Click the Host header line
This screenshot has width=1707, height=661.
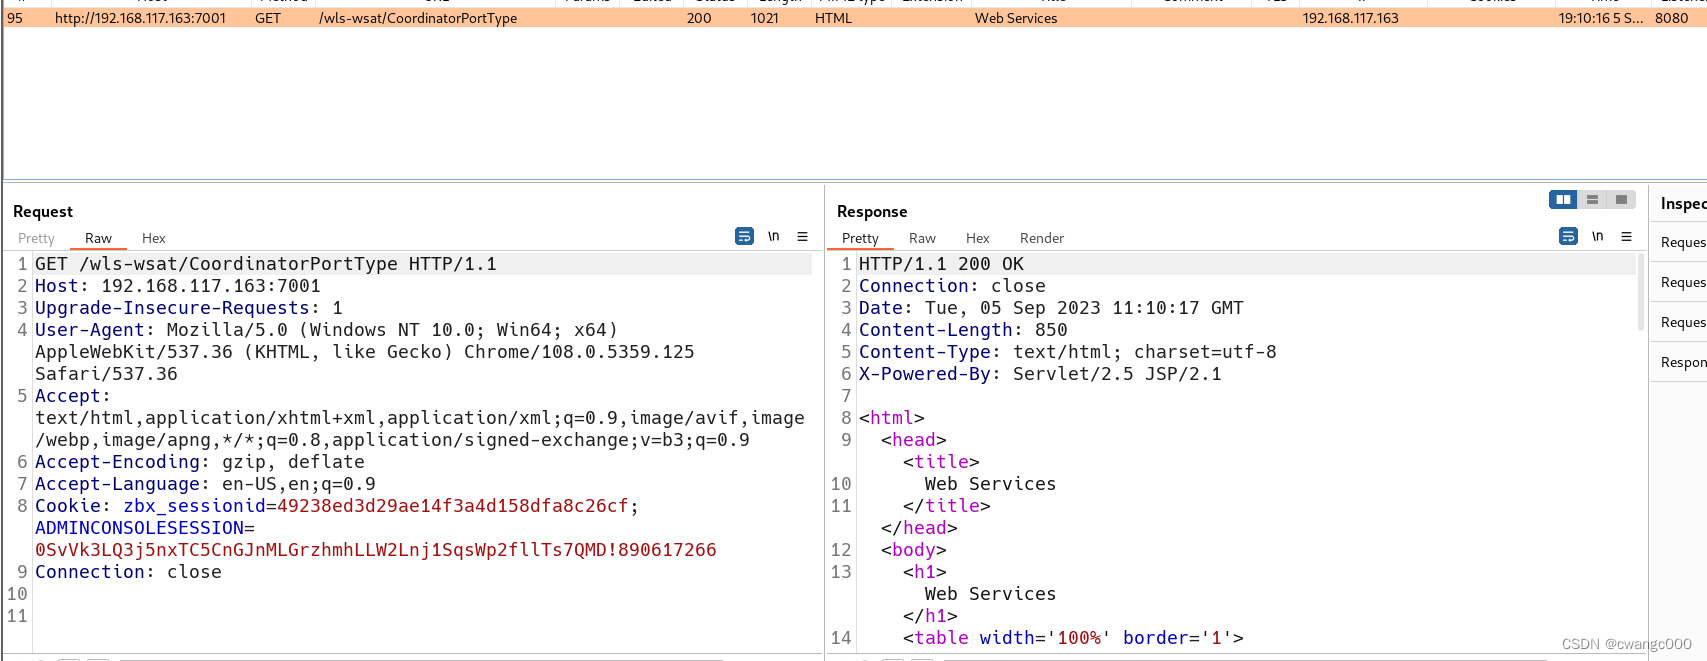click(x=178, y=286)
